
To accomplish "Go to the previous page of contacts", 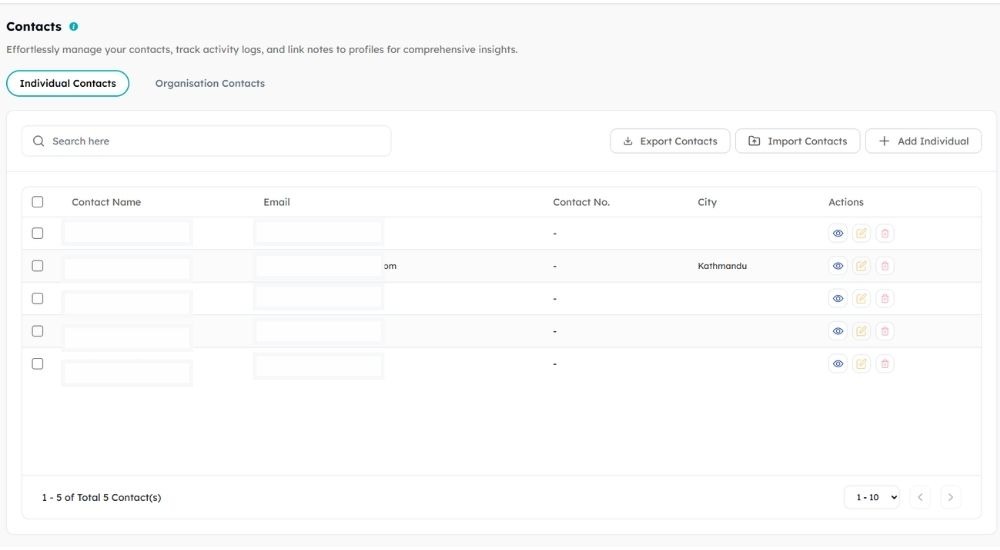I will pos(920,497).
